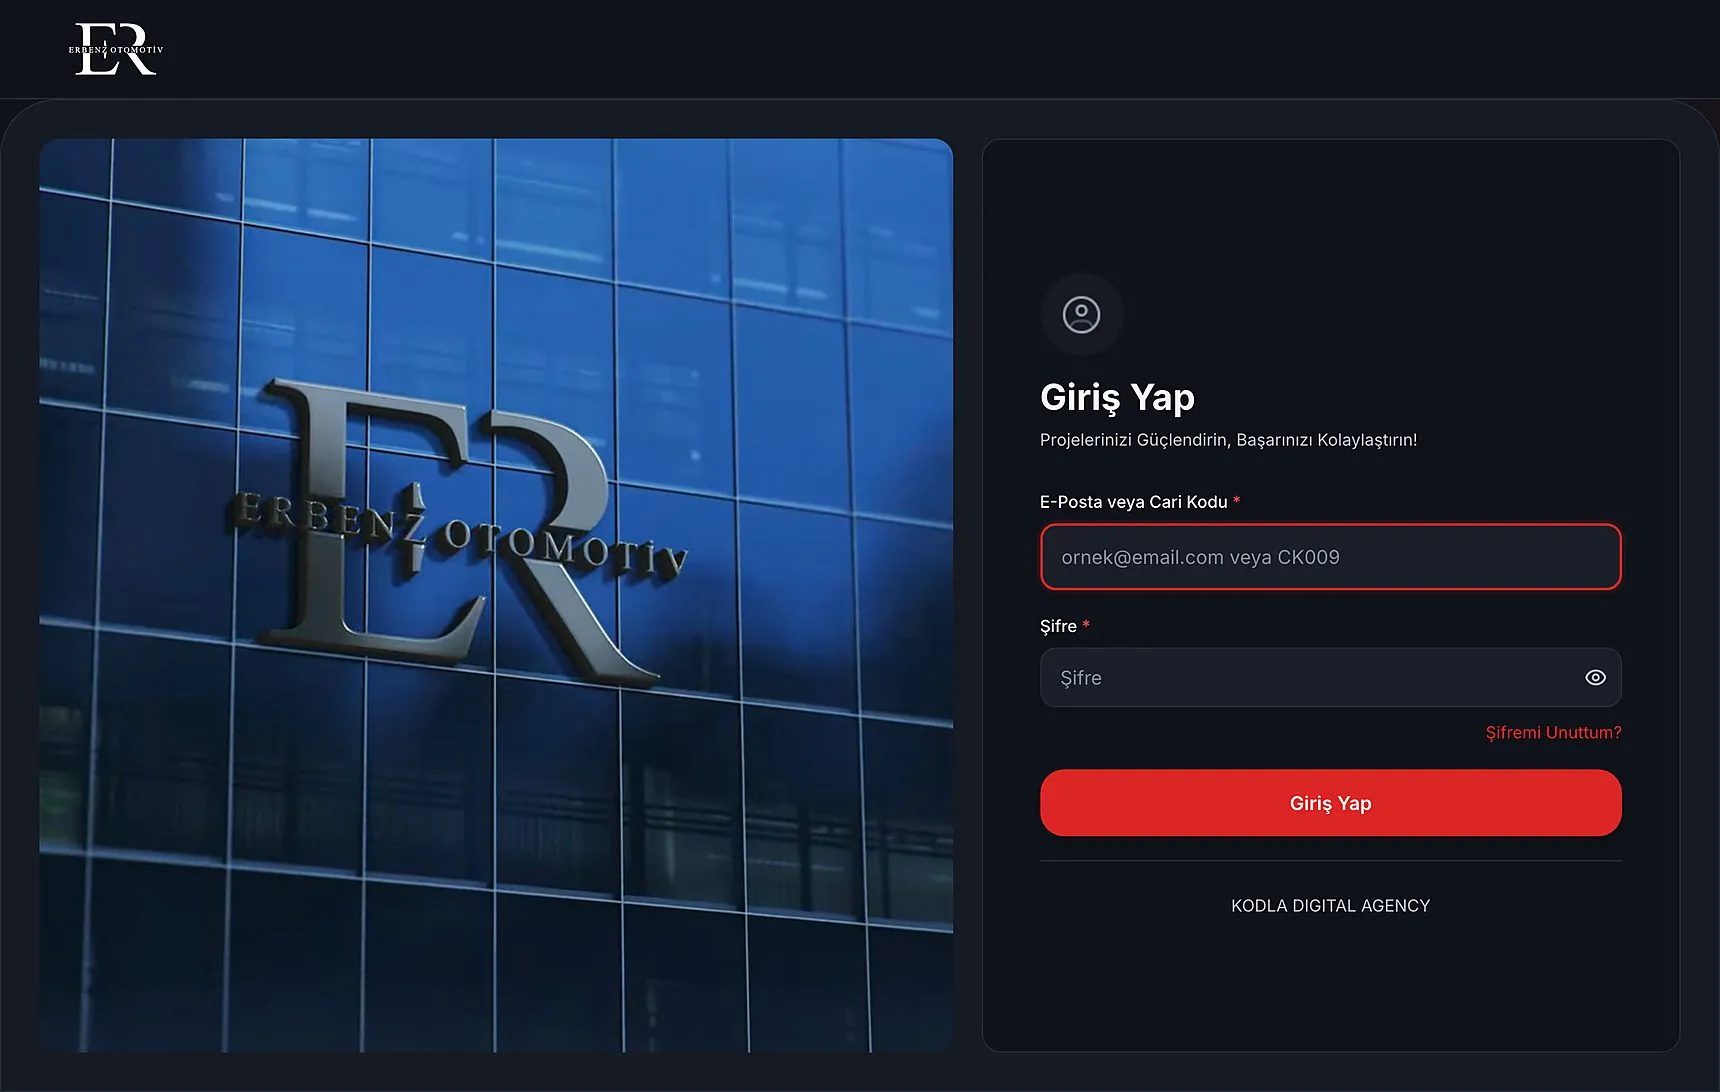This screenshot has height=1092, width=1720.
Task: Open the Şifremi Unuttum? link
Action: [1553, 732]
